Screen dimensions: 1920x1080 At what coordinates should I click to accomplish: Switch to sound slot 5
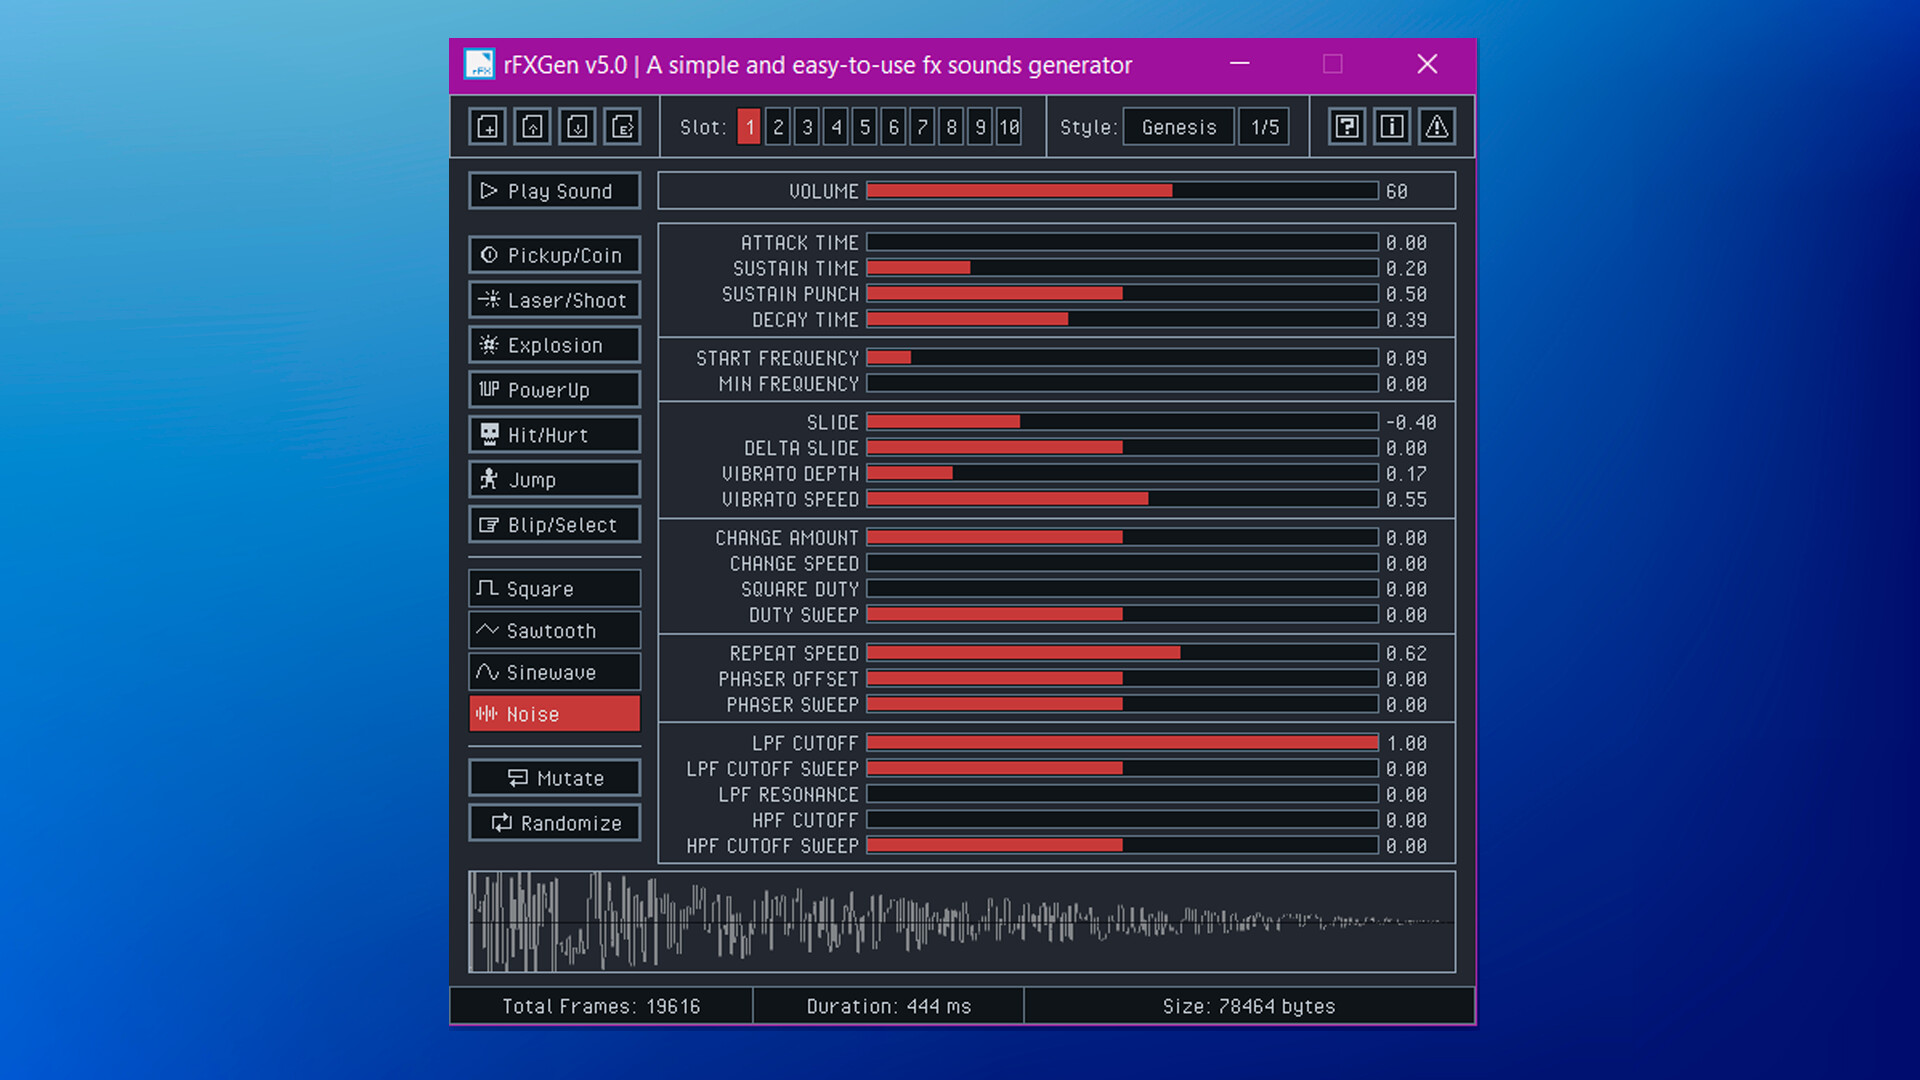[864, 126]
